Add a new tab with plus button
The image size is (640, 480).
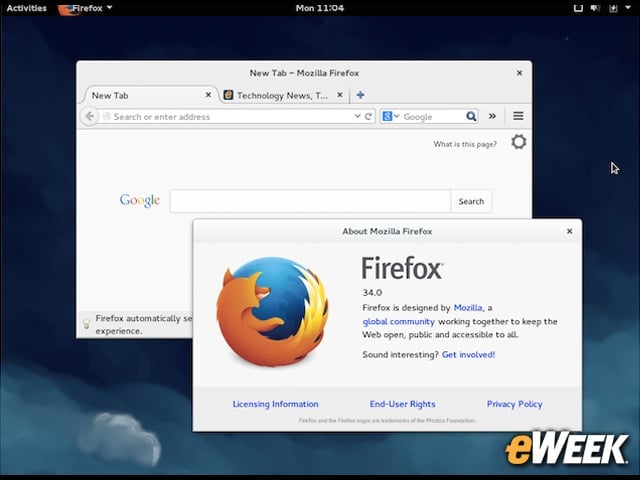[x=360, y=95]
